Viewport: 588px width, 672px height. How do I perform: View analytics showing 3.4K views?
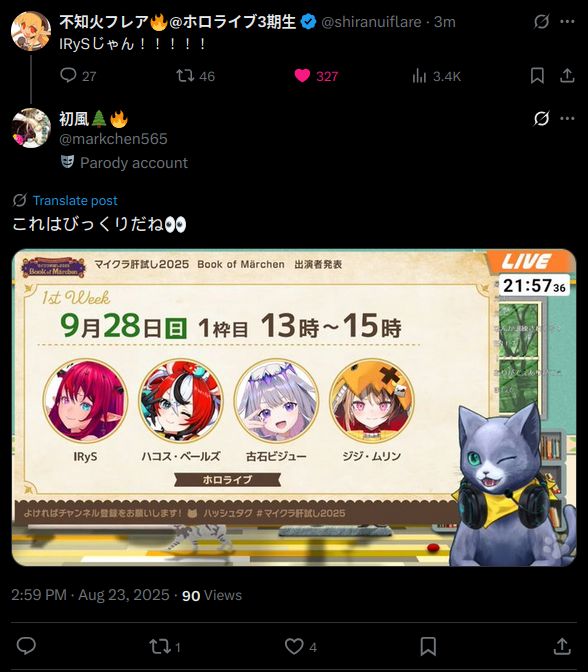point(419,76)
